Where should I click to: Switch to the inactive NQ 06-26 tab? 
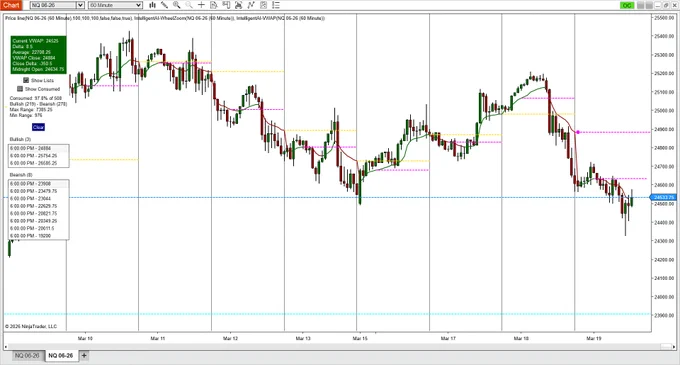click(27, 355)
